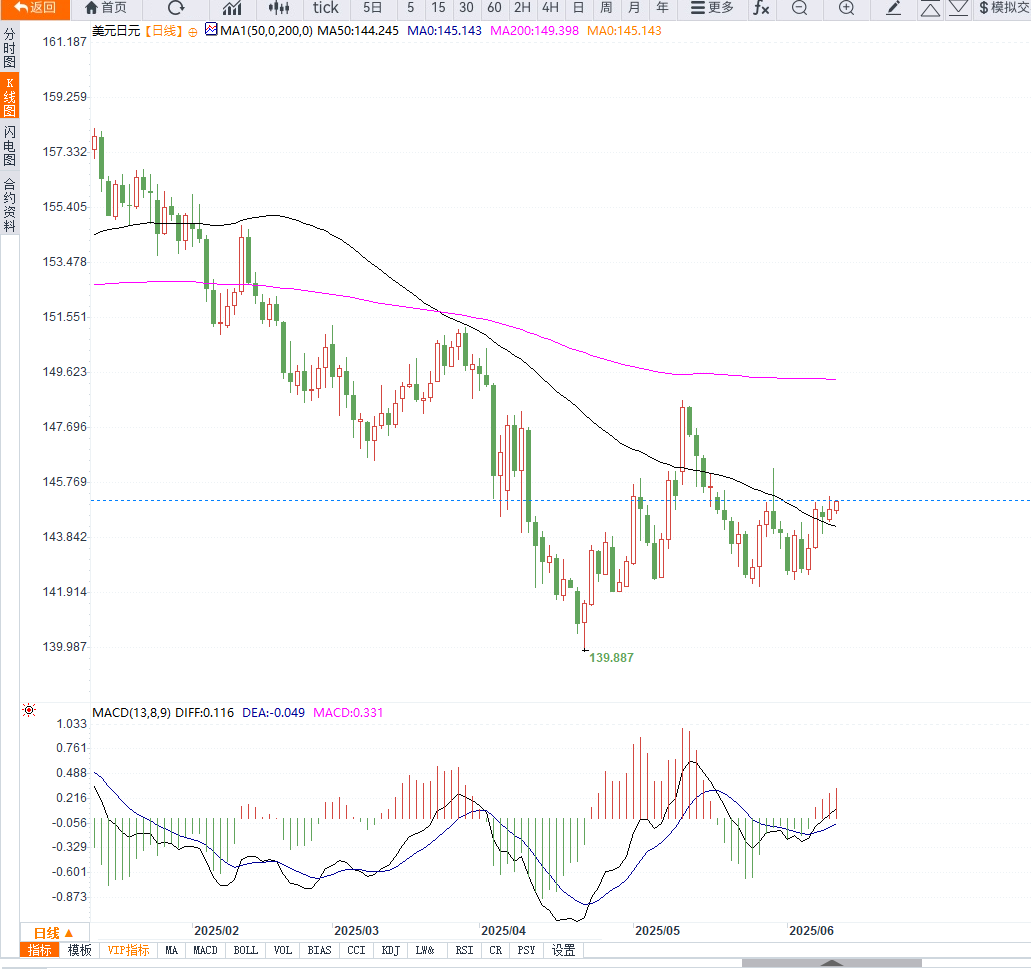Select the 日 daily timeframe
This screenshot has height=969, width=1031.
[579, 8]
